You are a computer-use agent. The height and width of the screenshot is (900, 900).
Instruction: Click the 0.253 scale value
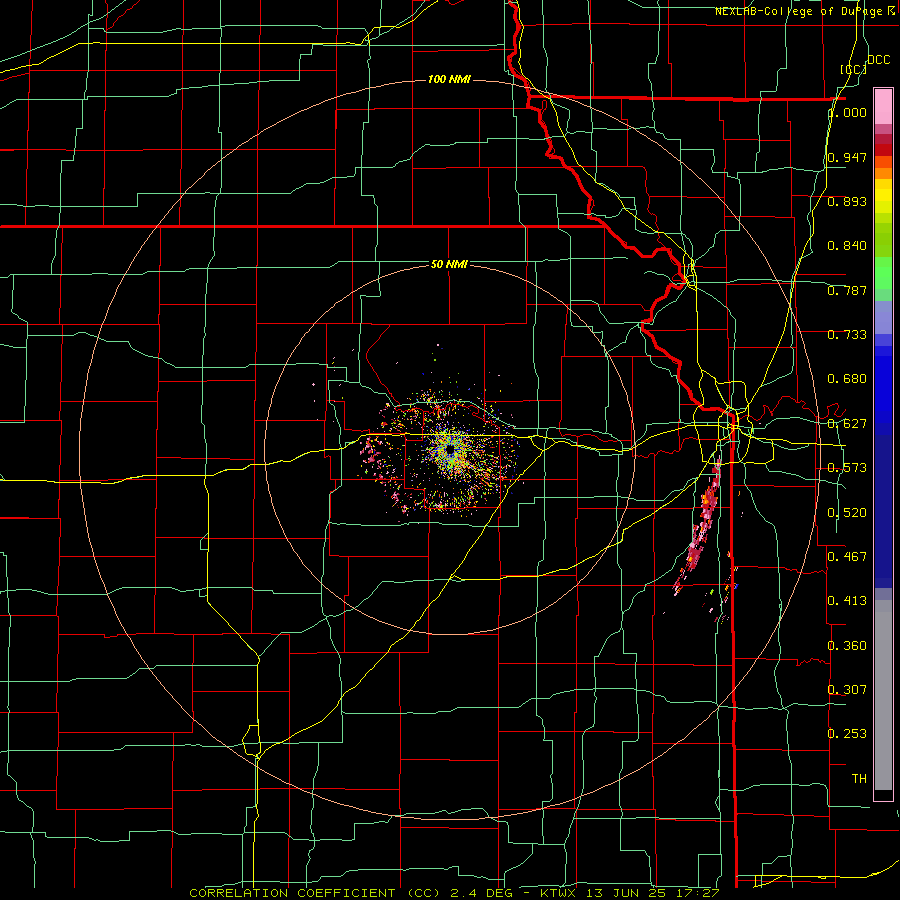(847, 734)
